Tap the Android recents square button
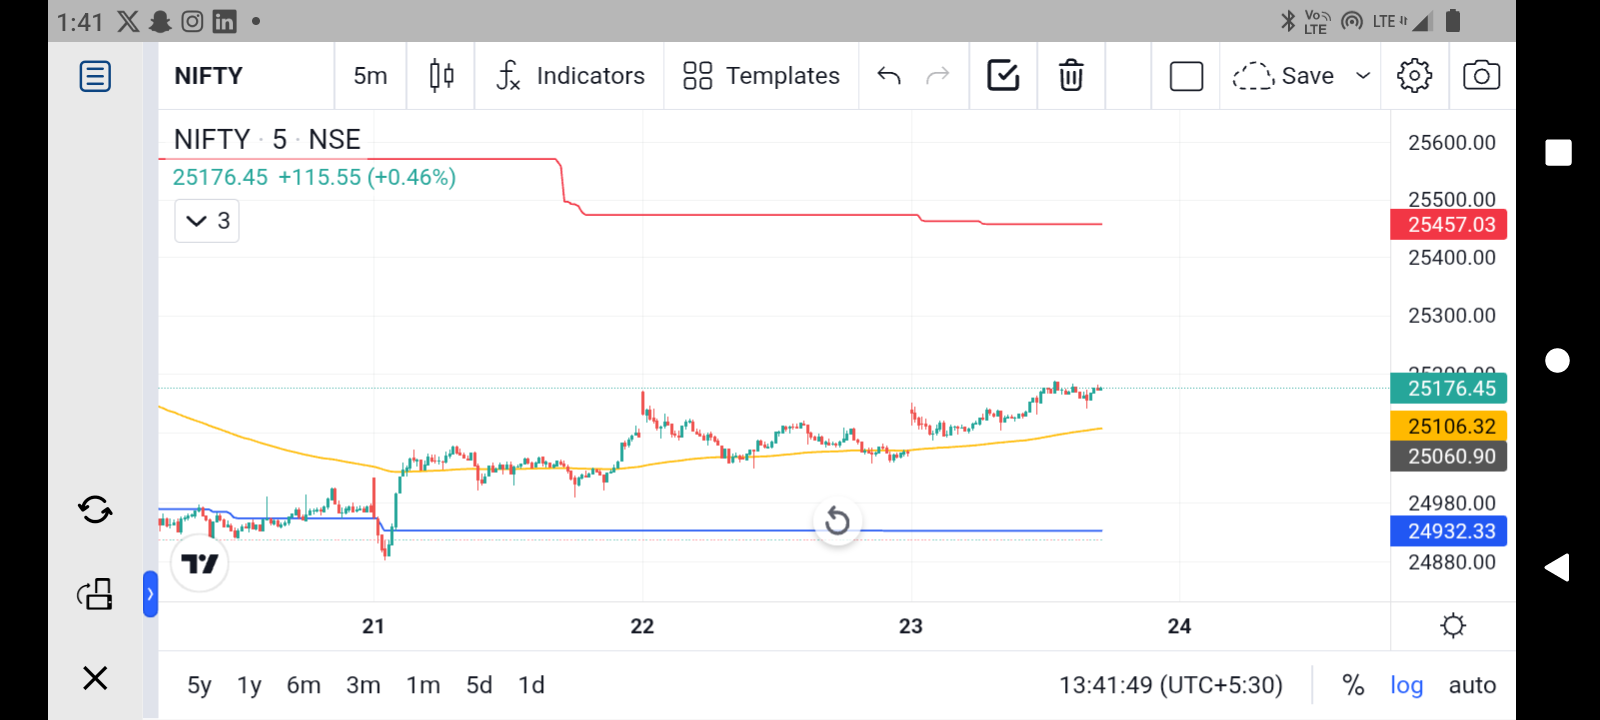The height and width of the screenshot is (720, 1600). pyautogui.click(x=1558, y=153)
